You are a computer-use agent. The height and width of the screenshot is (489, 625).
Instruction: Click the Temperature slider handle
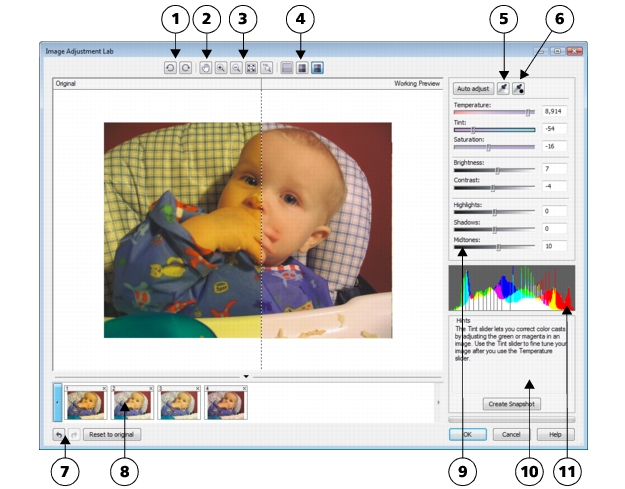point(528,112)
